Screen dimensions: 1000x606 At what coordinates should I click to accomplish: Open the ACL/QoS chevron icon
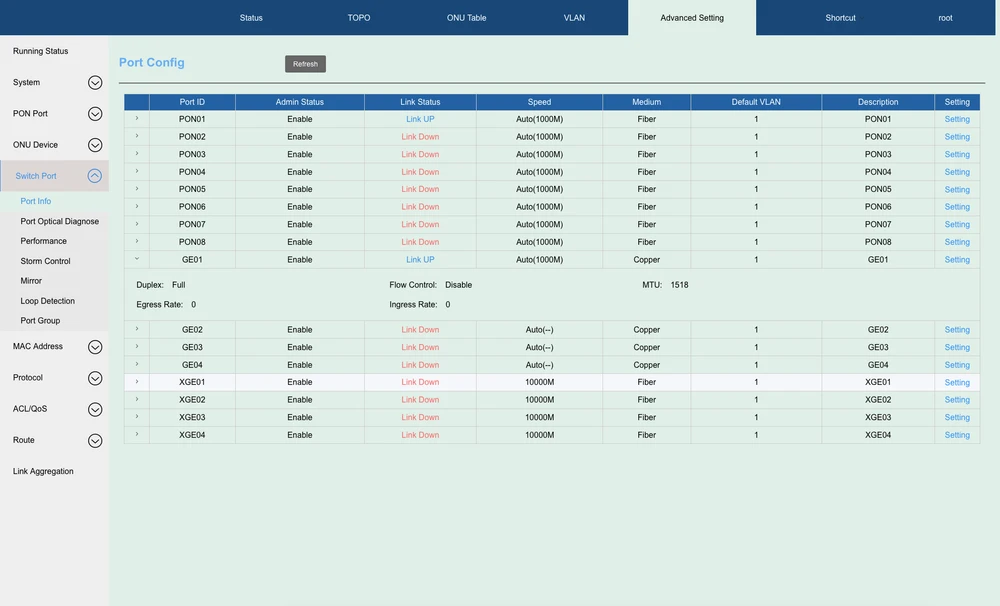(95, 409)
